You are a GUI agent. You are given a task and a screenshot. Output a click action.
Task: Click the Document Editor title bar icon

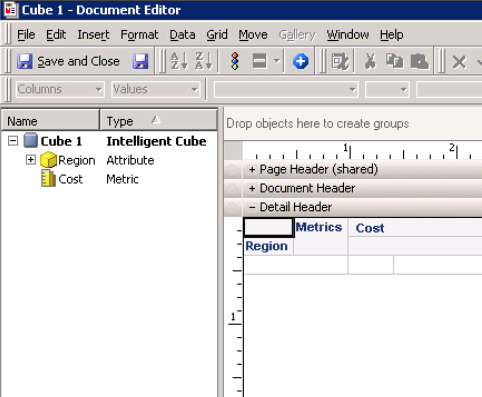10,9
